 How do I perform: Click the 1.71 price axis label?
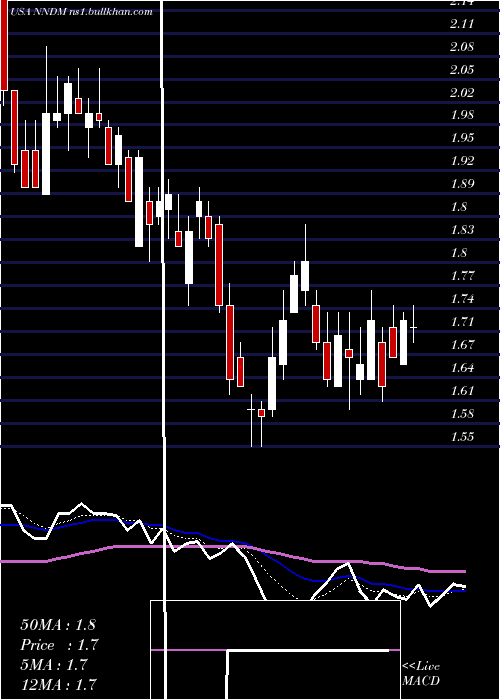click(x=462, y=321)
